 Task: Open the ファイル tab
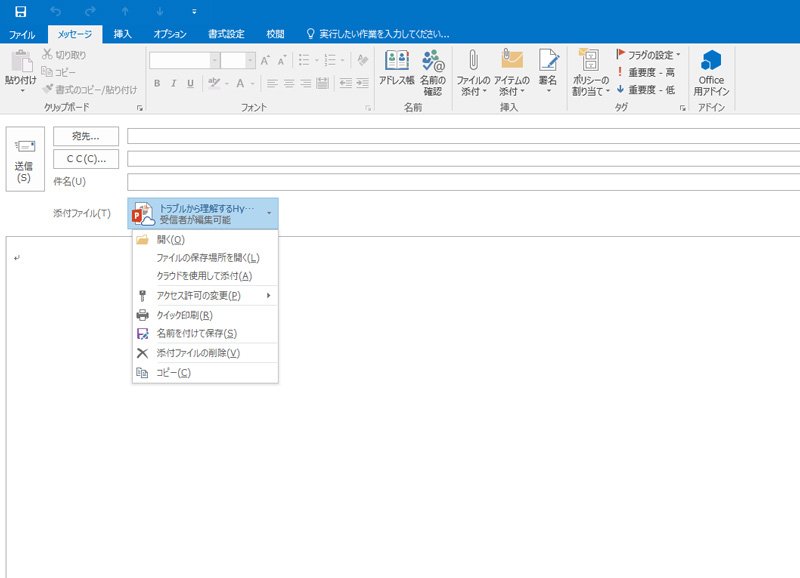(x=21, y=34)
